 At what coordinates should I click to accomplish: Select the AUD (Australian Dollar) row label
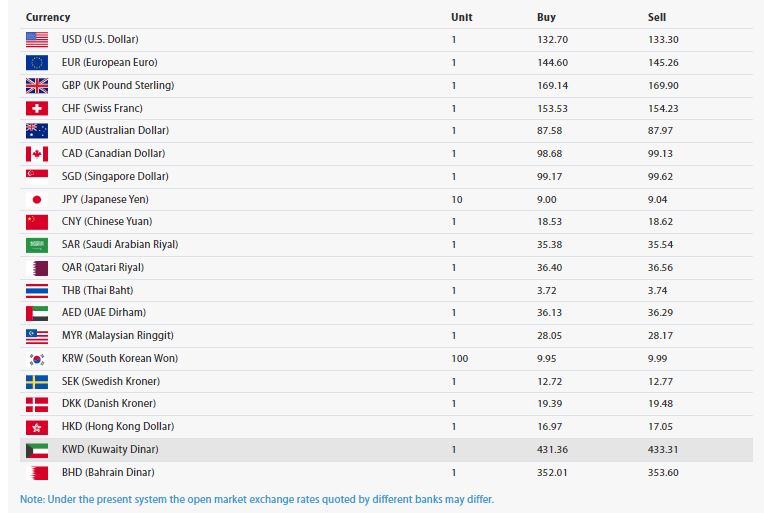coord(115,131)
